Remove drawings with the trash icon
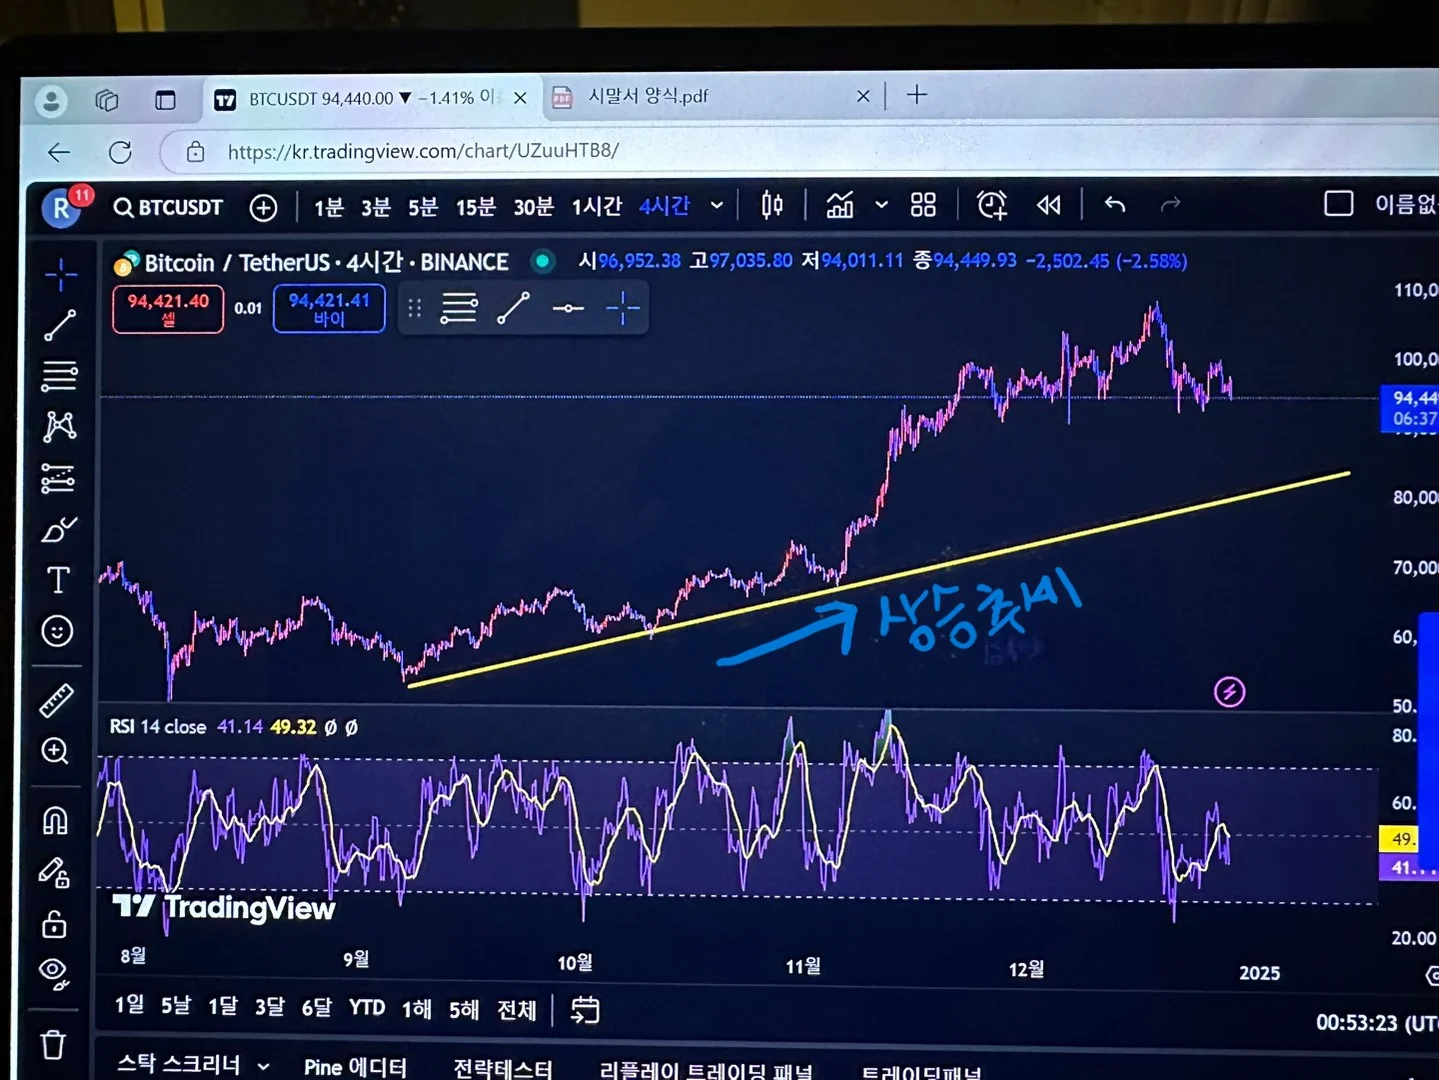The image size is (1439, 1080). pyautogui.click(x=53, y=1045)
